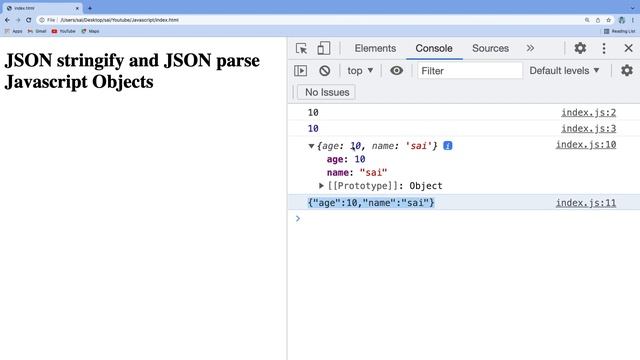Open a new browser tab
Image resolution: width=640 pixels, height=360 pixels.
(x=90, y=8)
